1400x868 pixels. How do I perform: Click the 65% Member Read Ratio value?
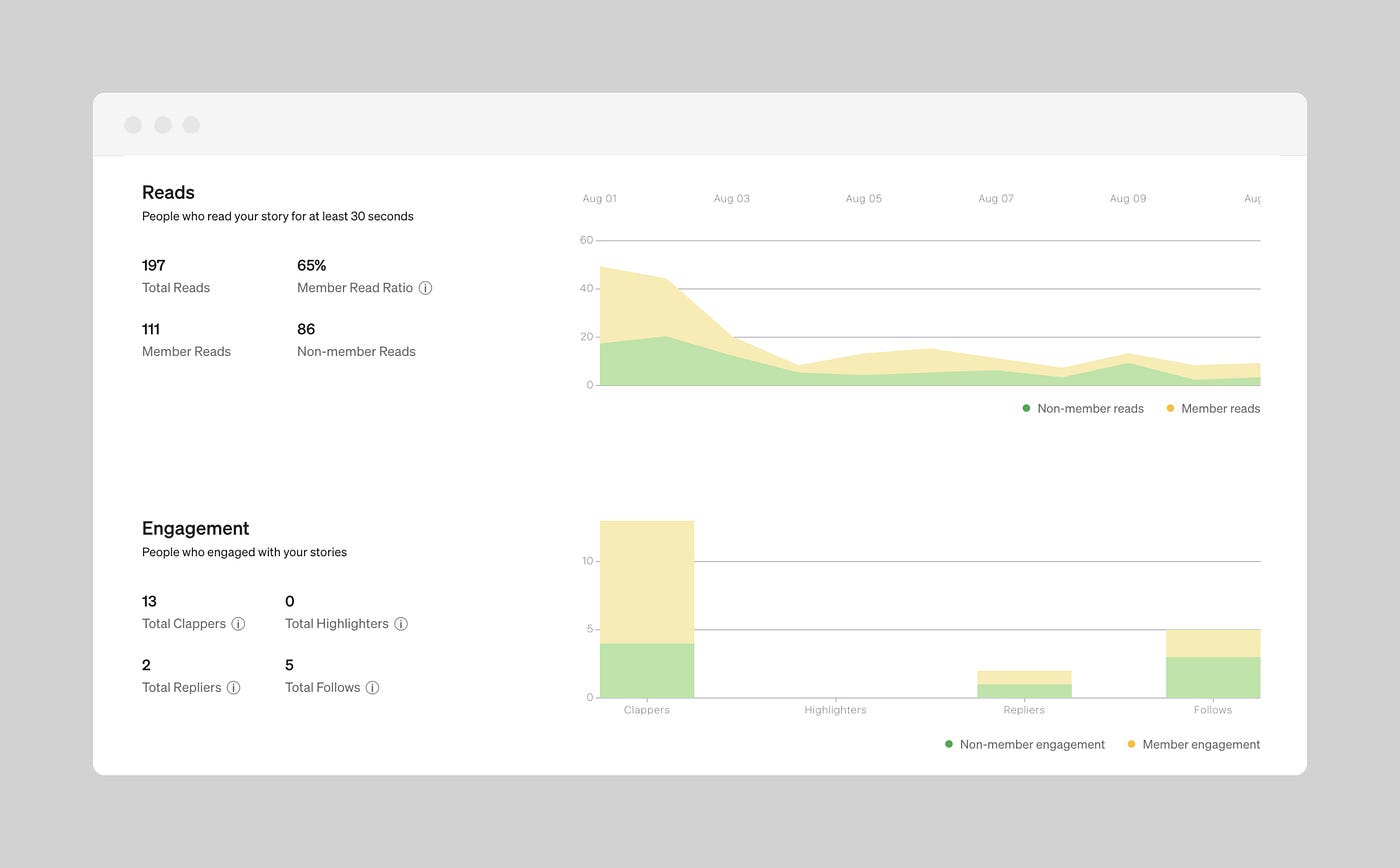(x=311, y=265)
